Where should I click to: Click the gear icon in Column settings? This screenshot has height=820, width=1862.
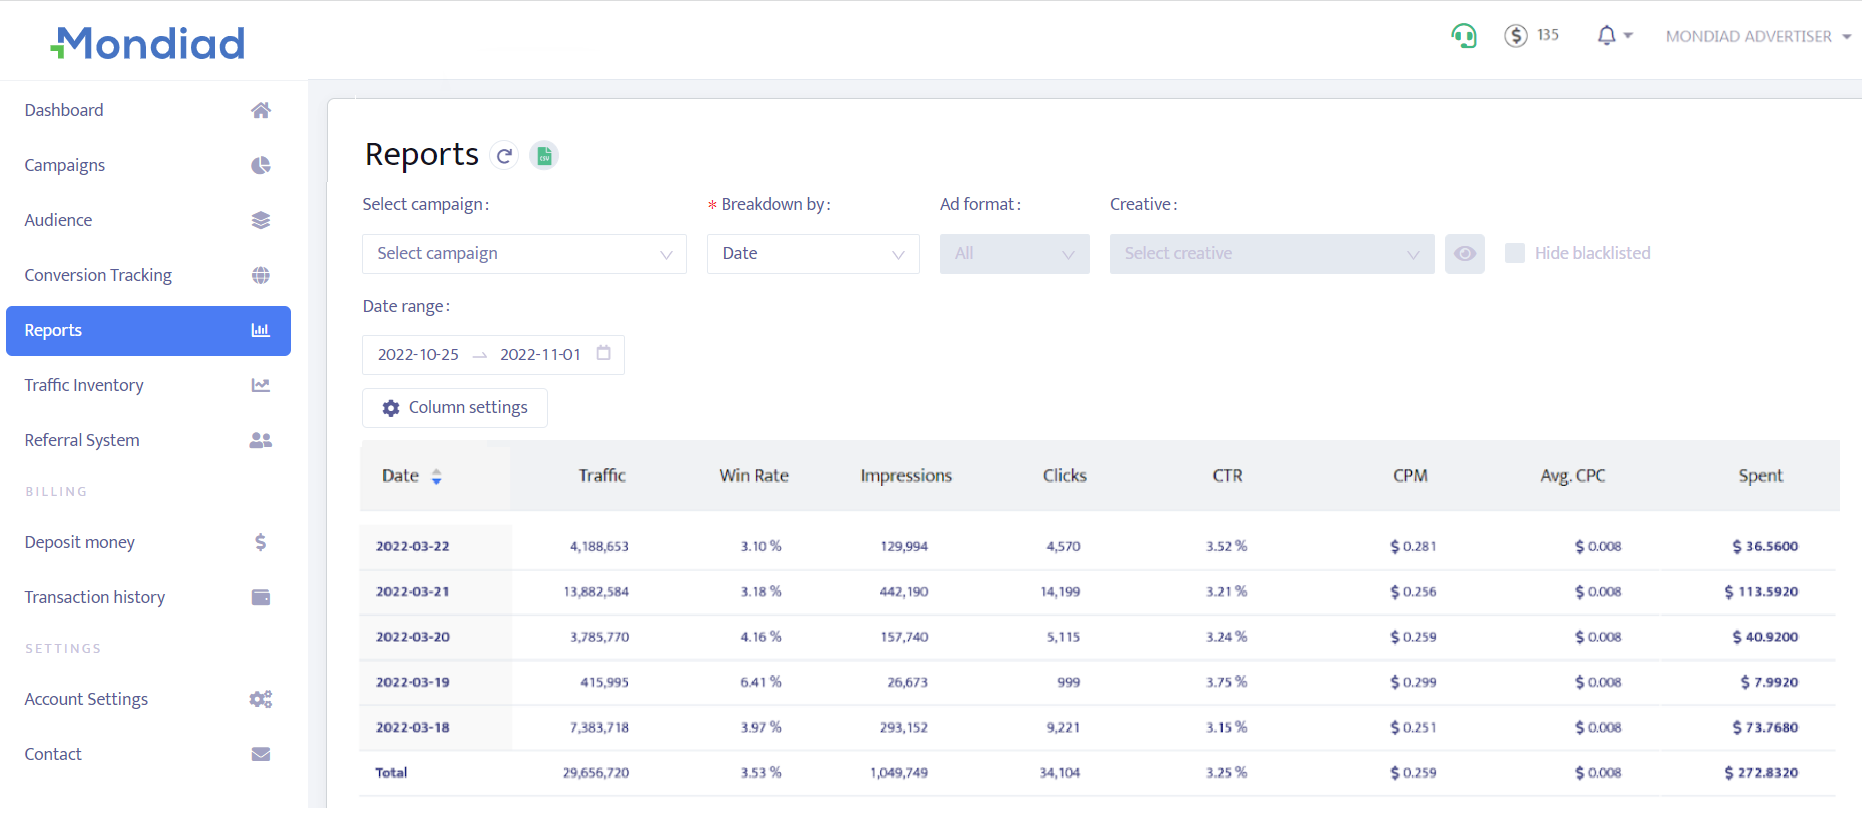pyautogui.click(x=391, y=408)
